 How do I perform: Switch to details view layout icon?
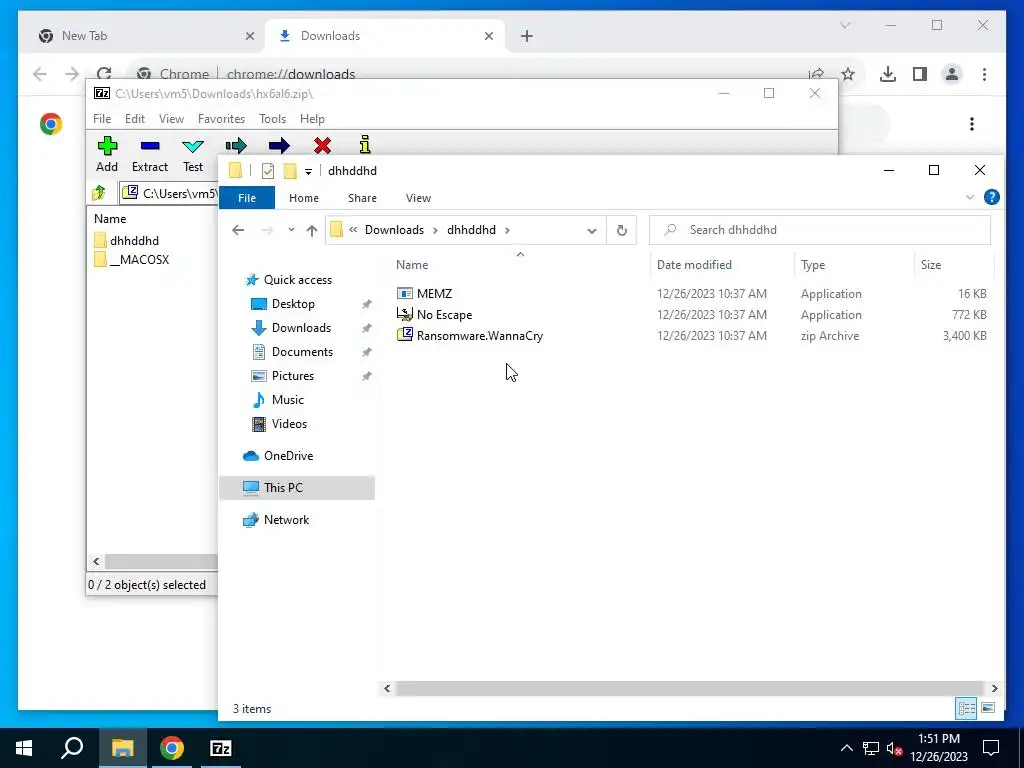click(x=967, y=709)
